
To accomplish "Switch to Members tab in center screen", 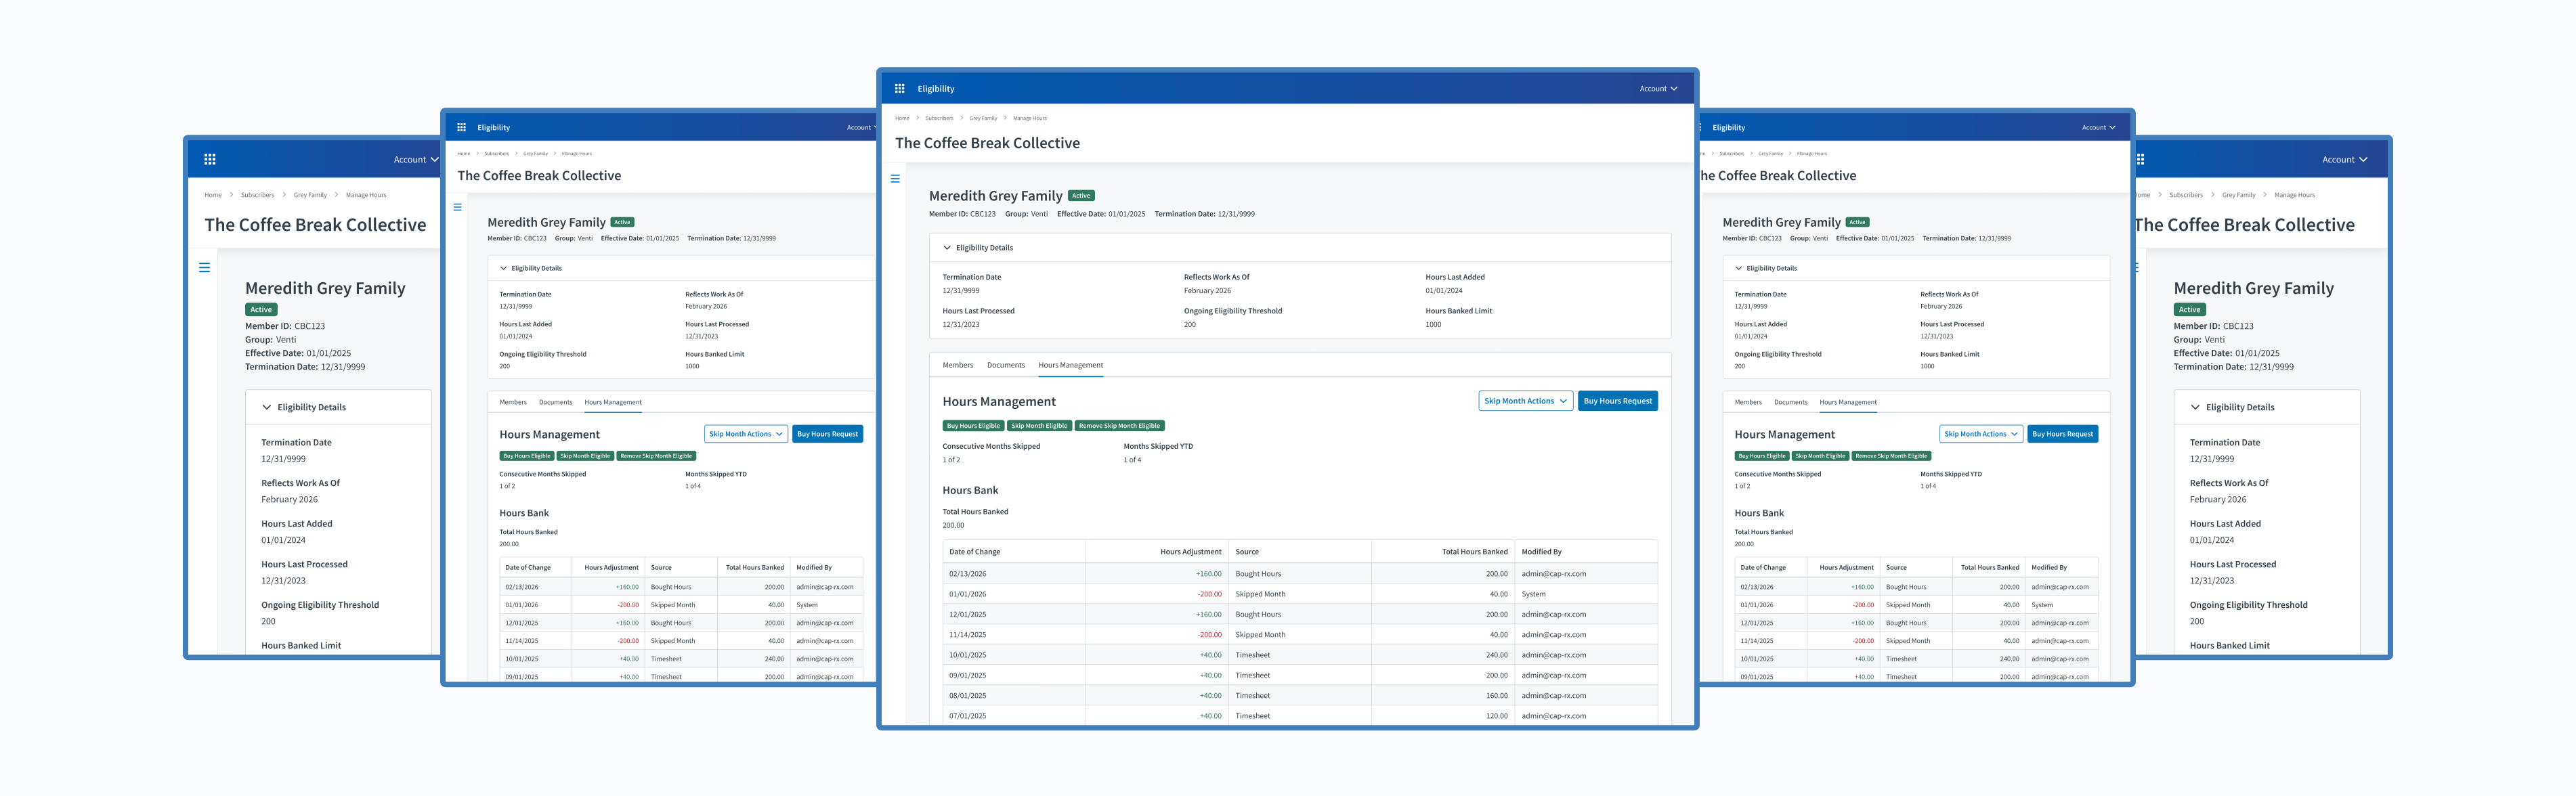I will coord(957,365).
